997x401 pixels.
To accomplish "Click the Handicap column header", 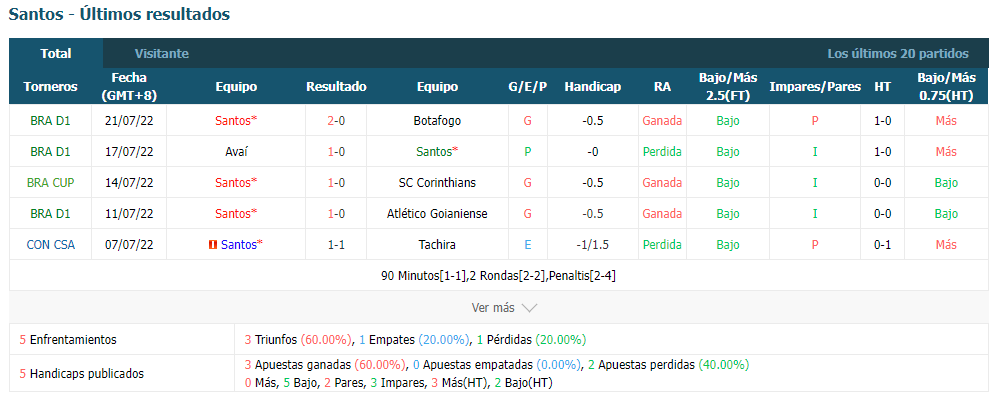I will pyautogui.click(x=593, y=86).
